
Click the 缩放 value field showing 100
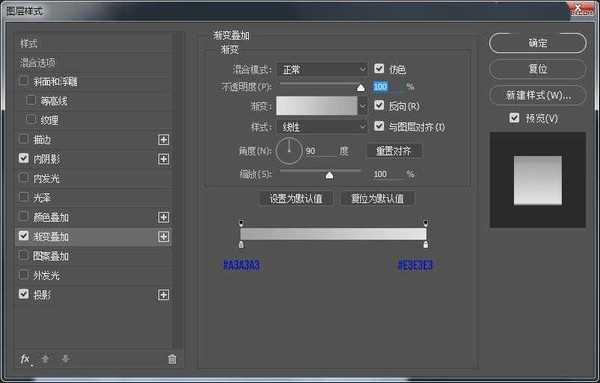(x=387, y=174)
